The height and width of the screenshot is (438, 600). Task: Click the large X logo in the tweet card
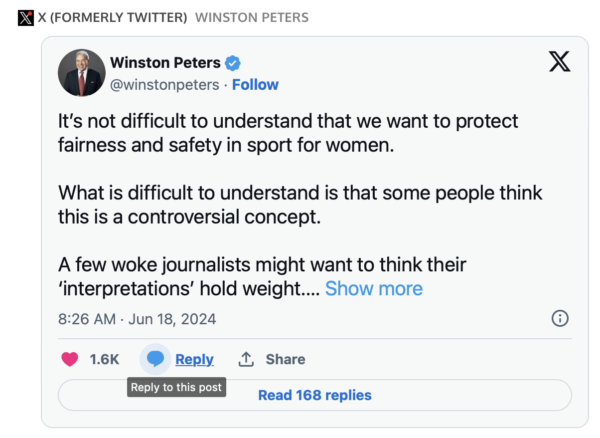click(x=560, y=62)
